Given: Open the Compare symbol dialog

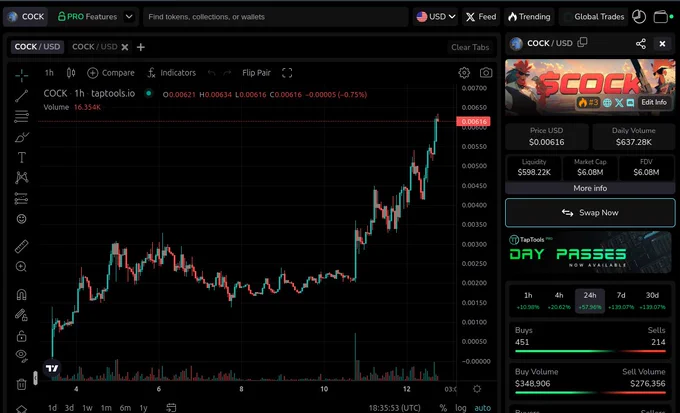Looking at the screenshot, I should [x=111, y=73].
